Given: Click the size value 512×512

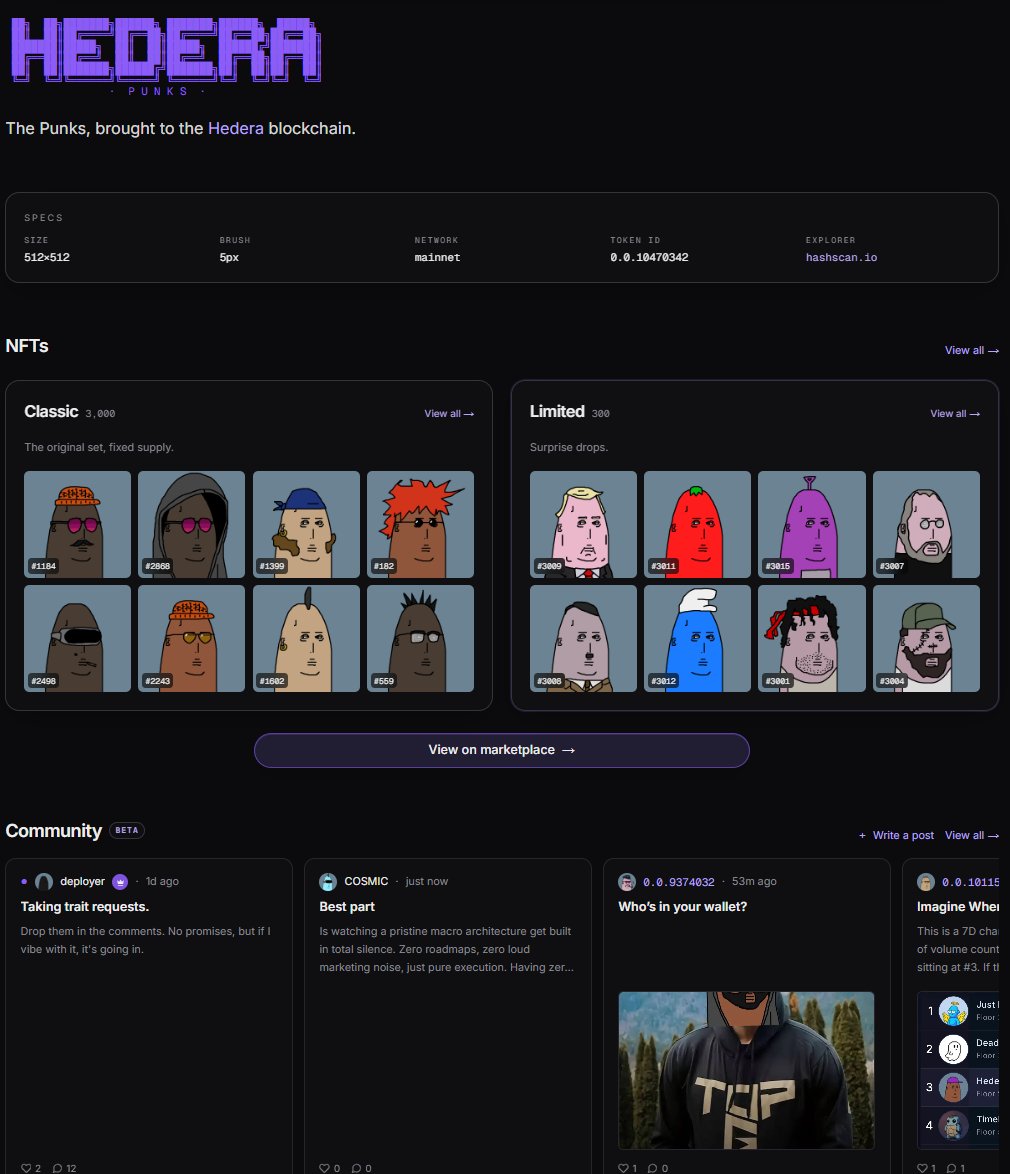Looking at the screenshot, I should (x=46, y=258).
